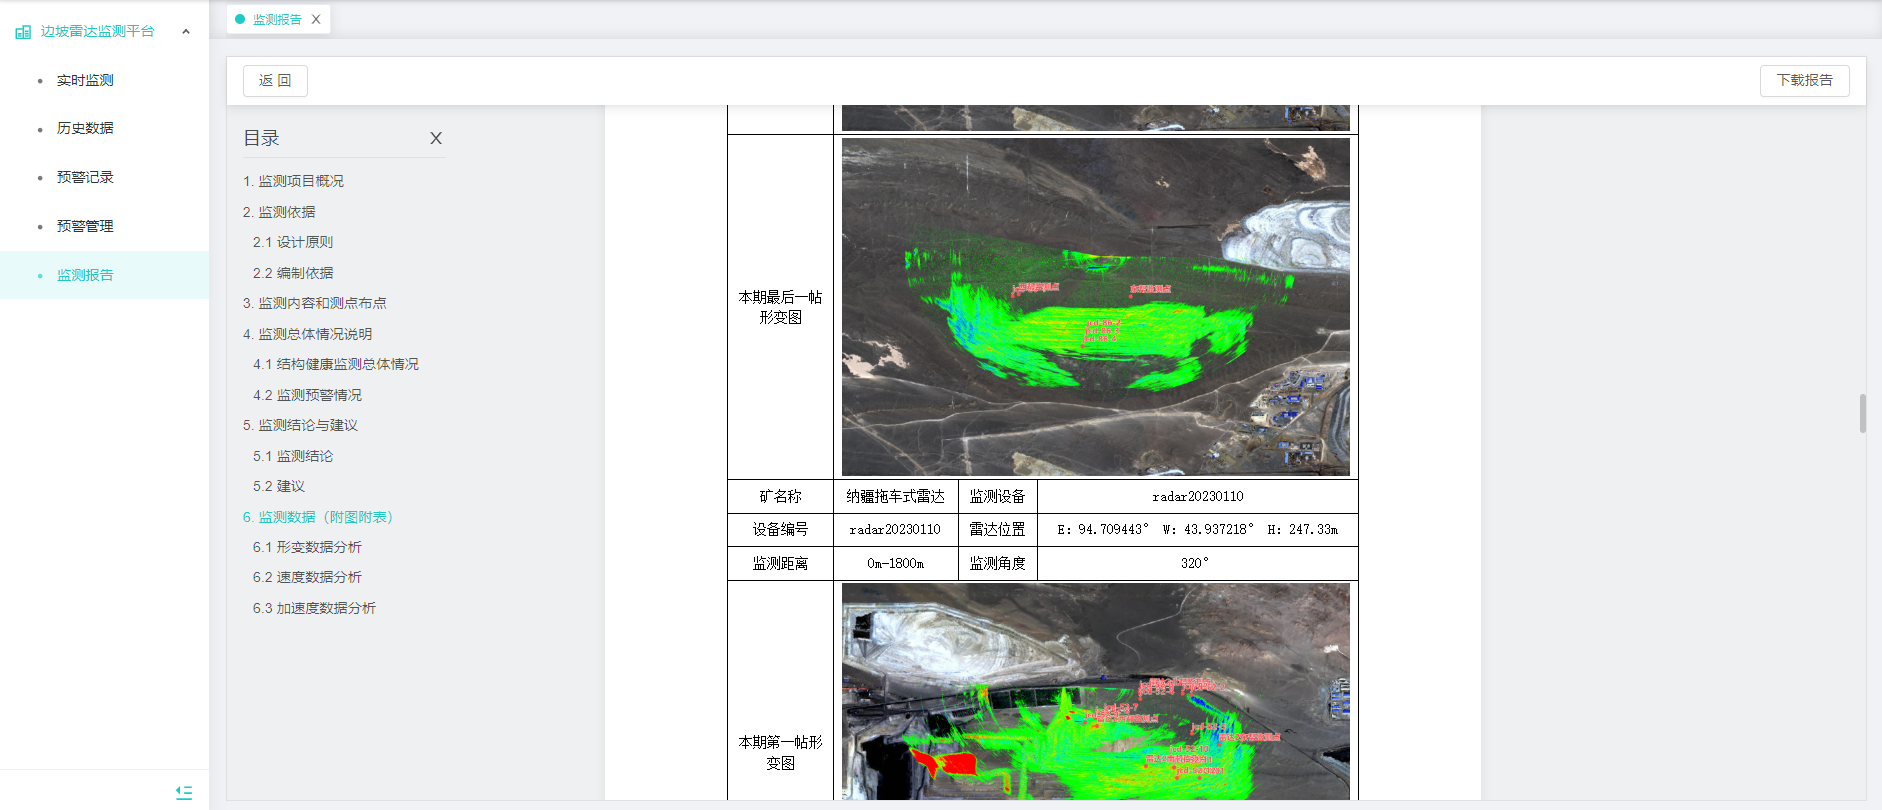Click the report vertical scrollbar thumb
Viewport: 1882px width, 810px height.
[1862, 413]
